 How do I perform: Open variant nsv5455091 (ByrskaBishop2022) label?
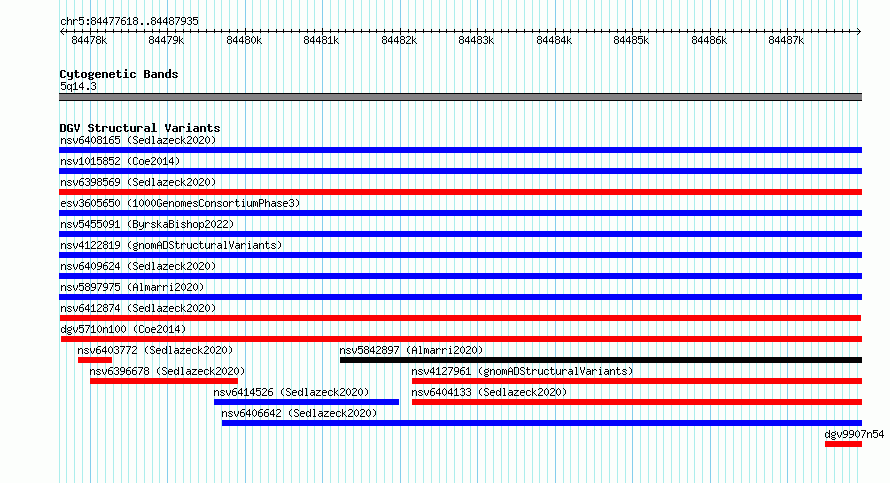click(x=147, y=224)
